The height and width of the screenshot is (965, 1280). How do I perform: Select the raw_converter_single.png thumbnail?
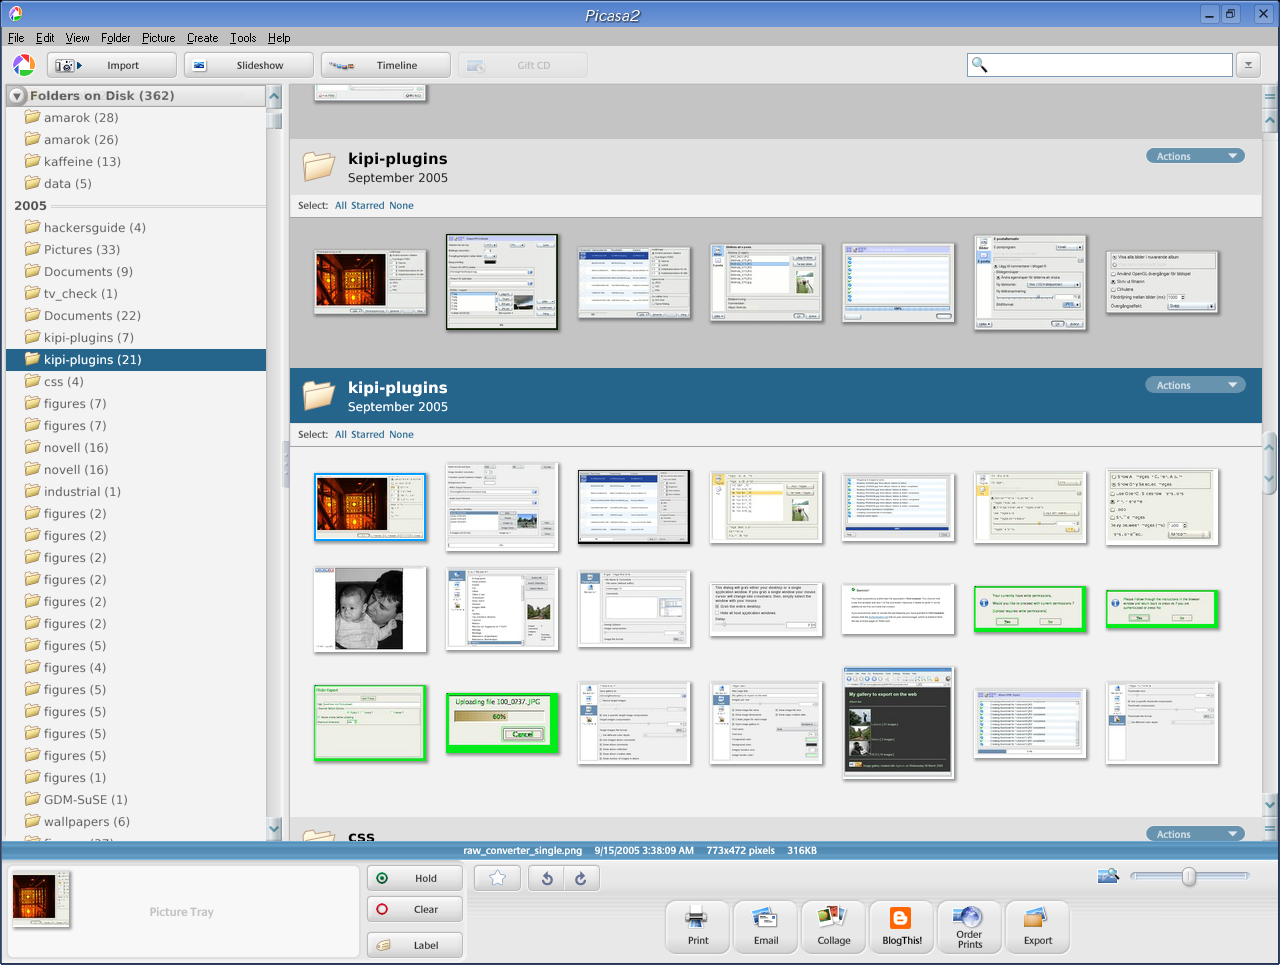370,507
